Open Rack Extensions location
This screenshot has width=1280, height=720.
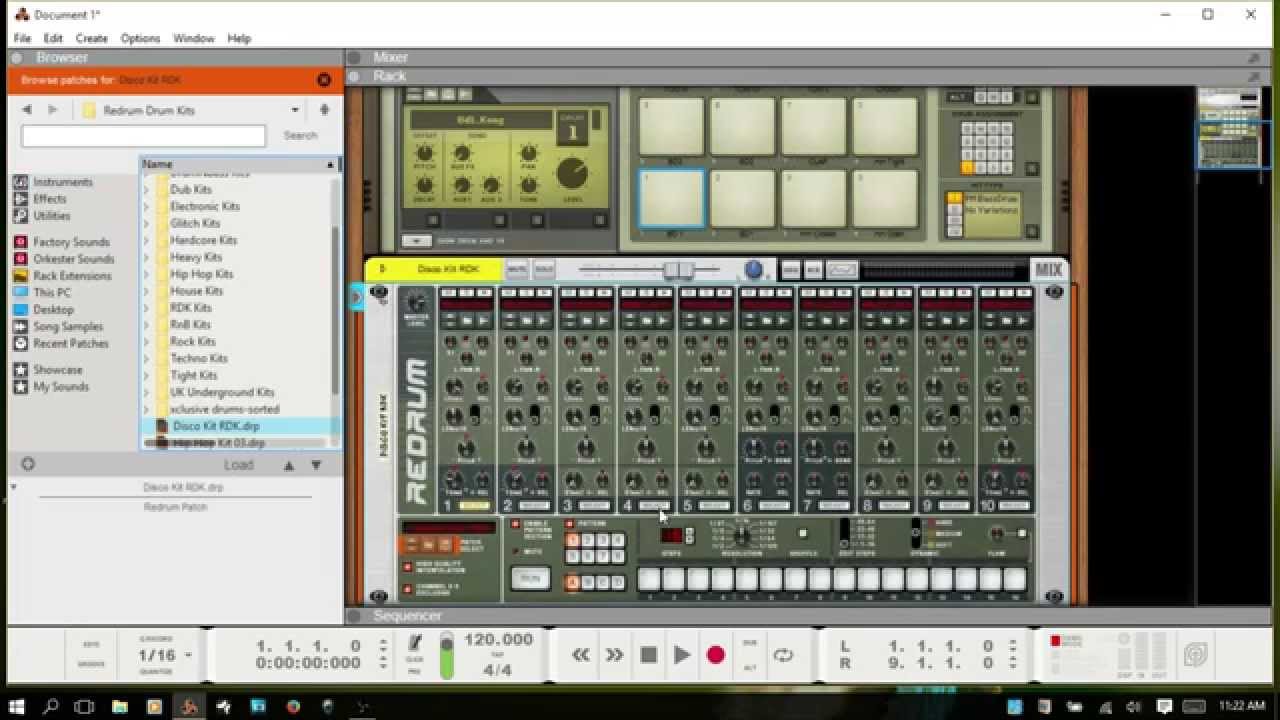(x=62, y=276)
